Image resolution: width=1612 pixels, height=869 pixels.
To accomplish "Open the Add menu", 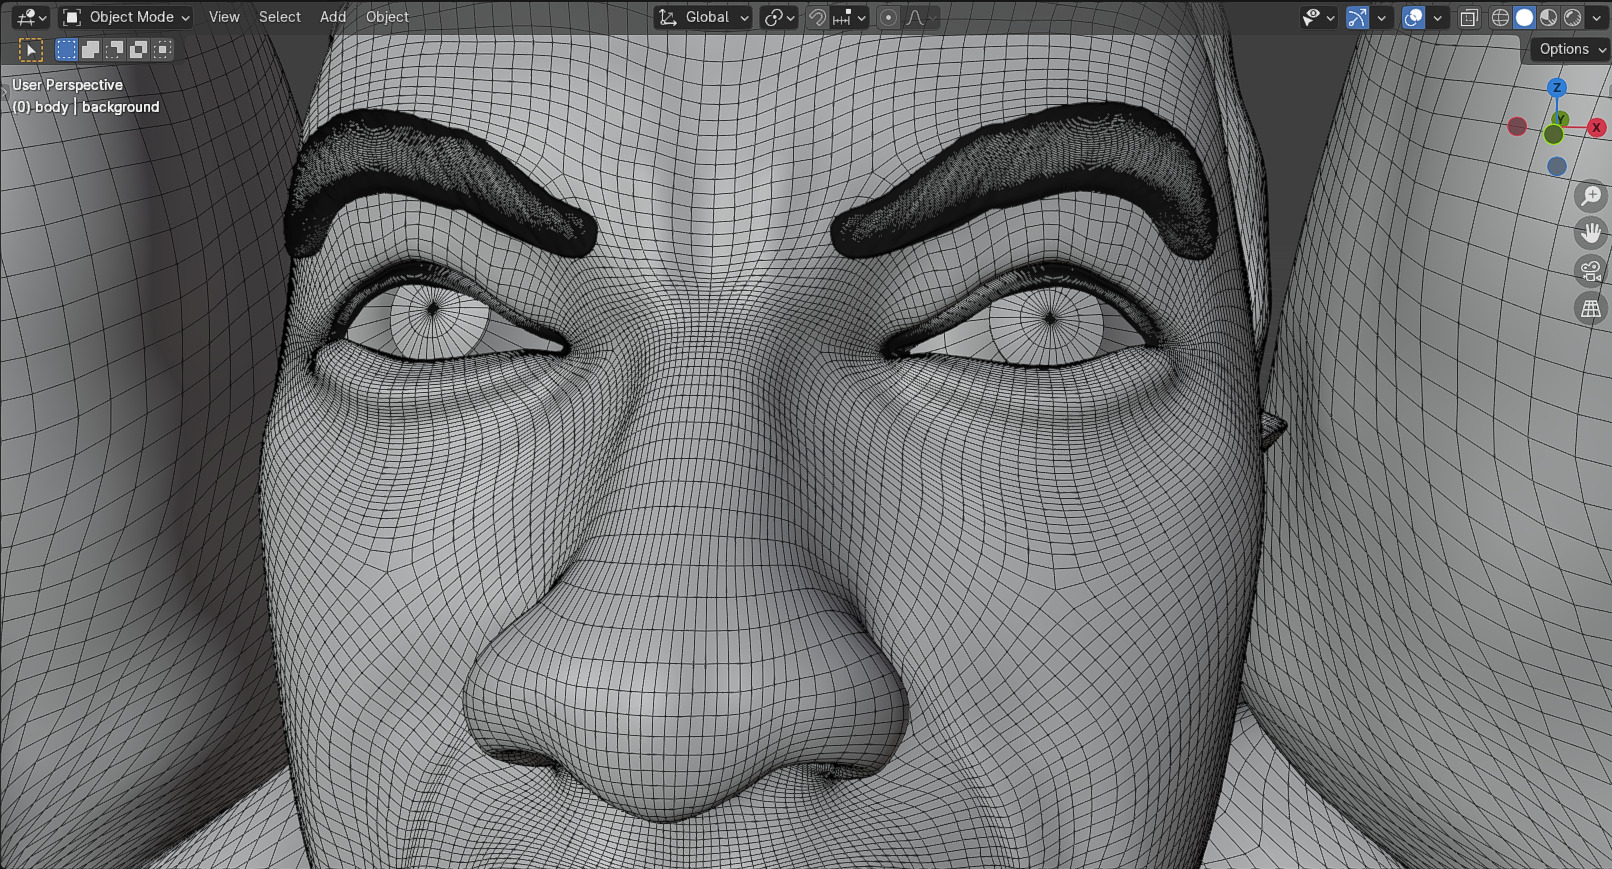I will (x=333, y=17).
